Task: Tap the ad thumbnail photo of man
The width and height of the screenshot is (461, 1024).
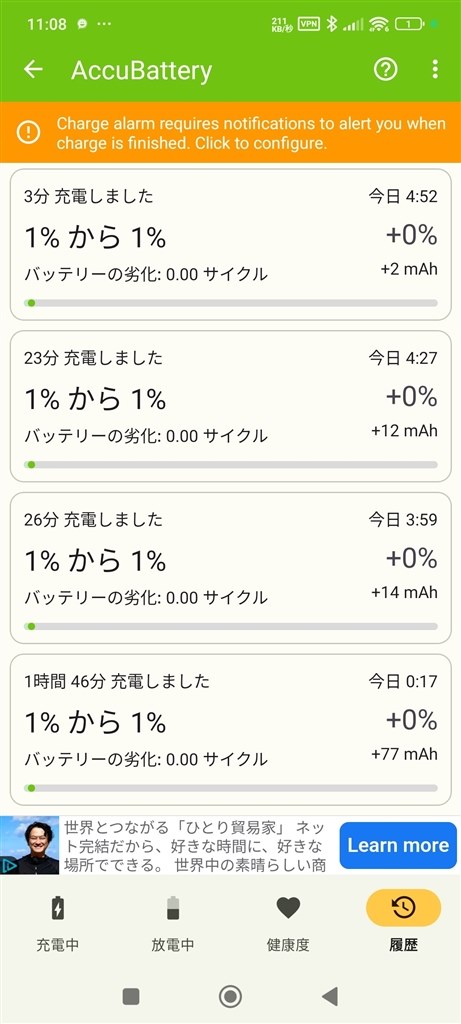Action: pyautogui.click(x=30, y=845)
